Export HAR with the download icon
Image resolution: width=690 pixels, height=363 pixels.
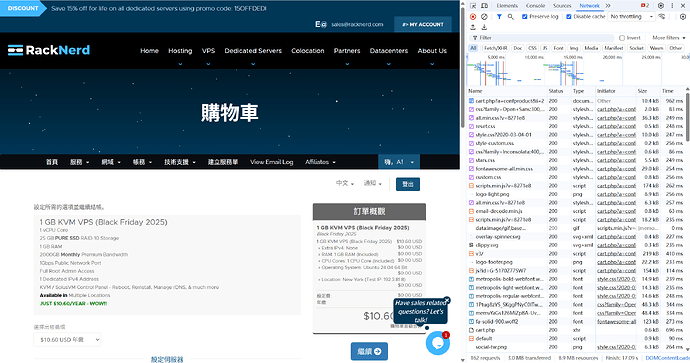(484, 27)
